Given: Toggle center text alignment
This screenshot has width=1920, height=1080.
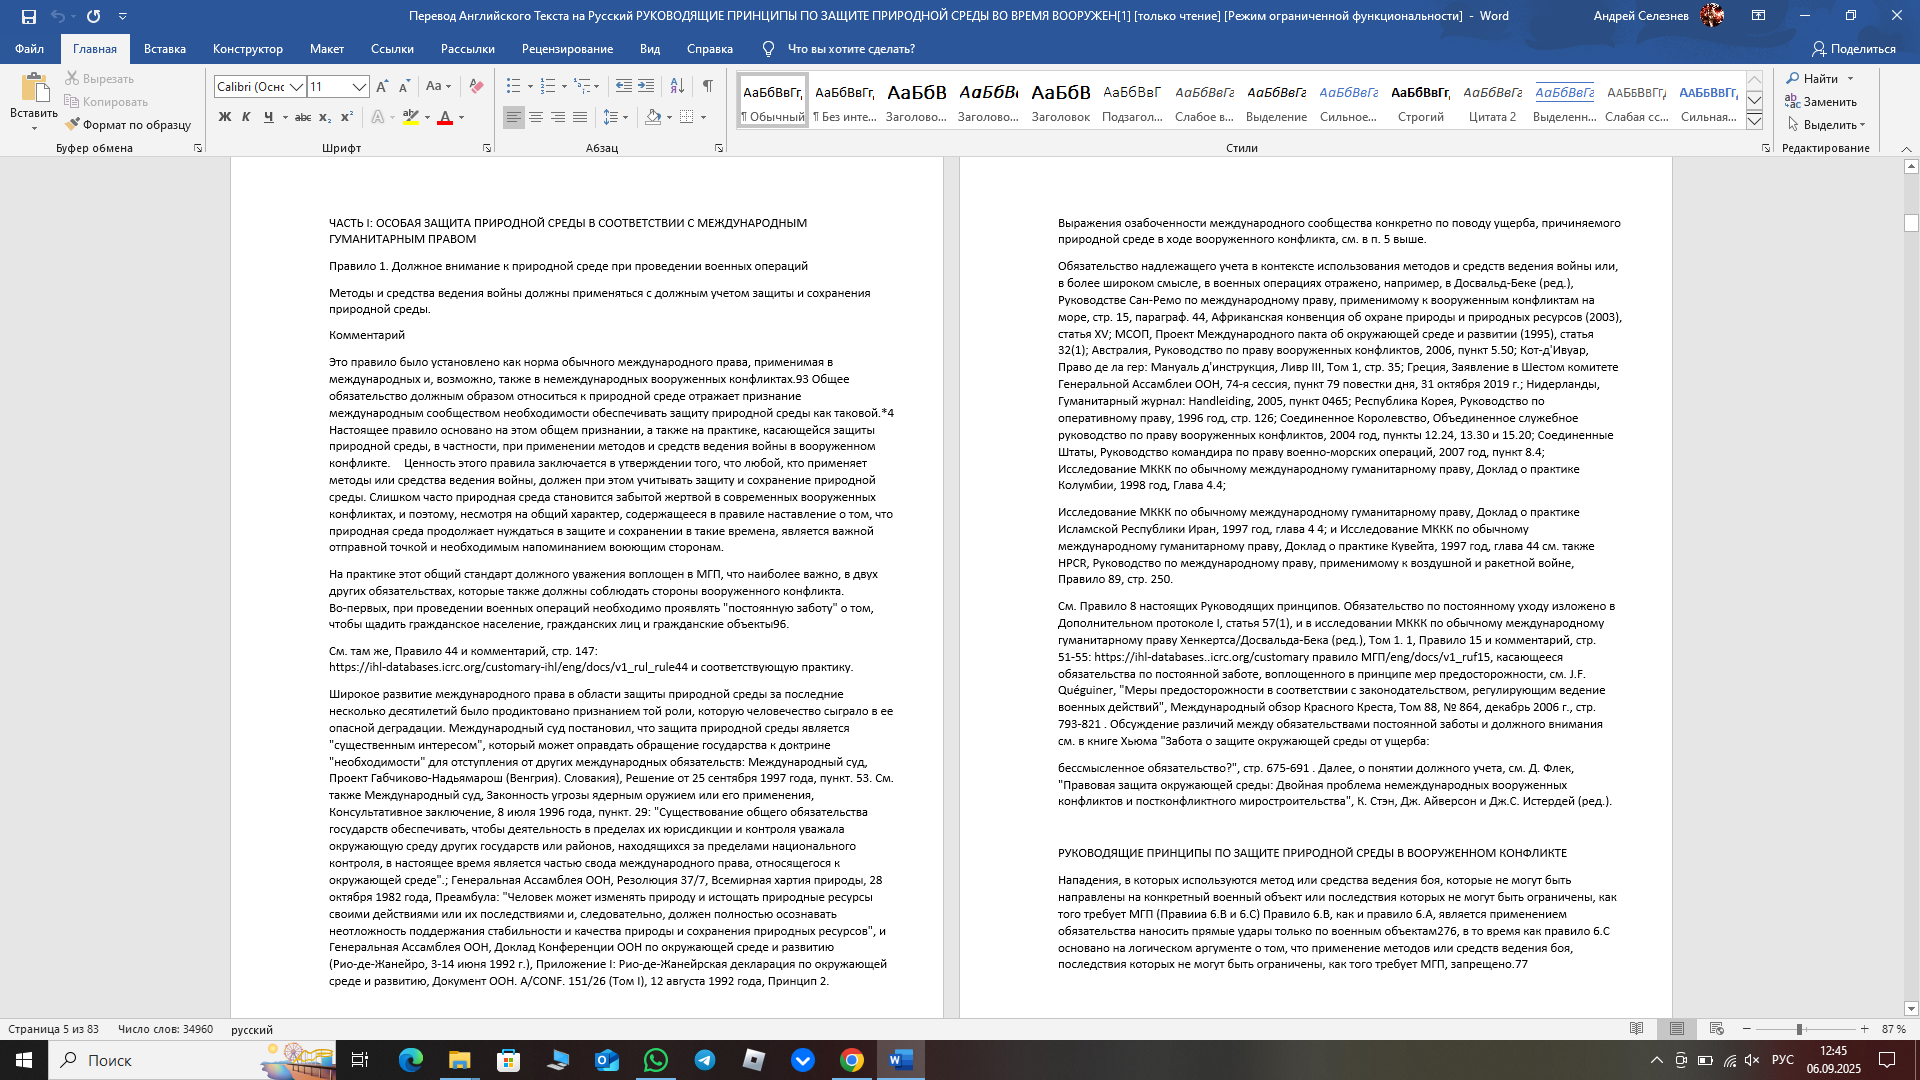Looking at the screenshot, I should (x=537, y=117).
